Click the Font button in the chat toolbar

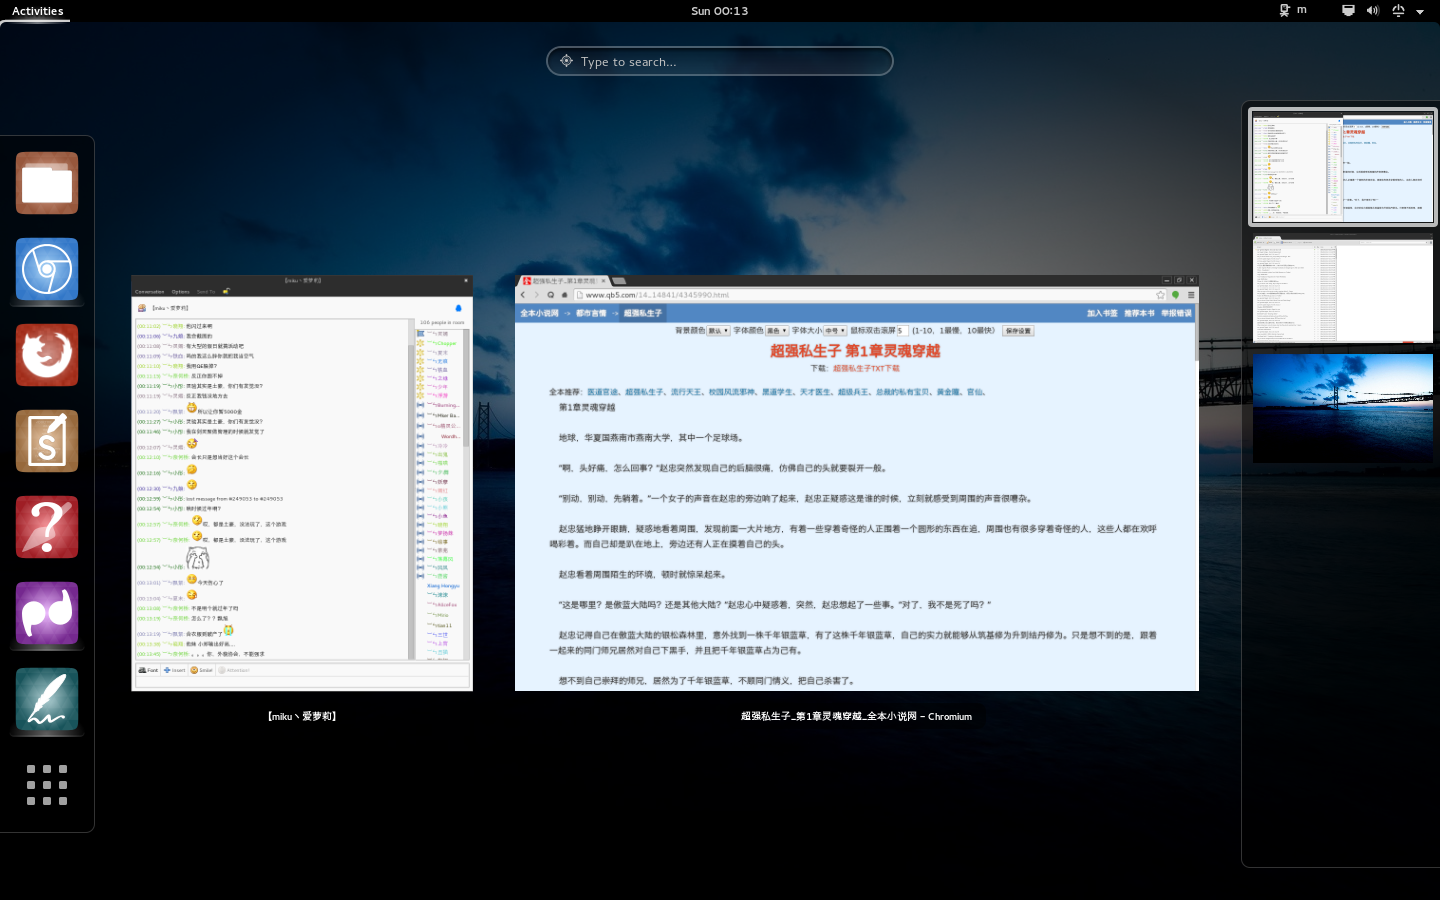click(148, 670)
